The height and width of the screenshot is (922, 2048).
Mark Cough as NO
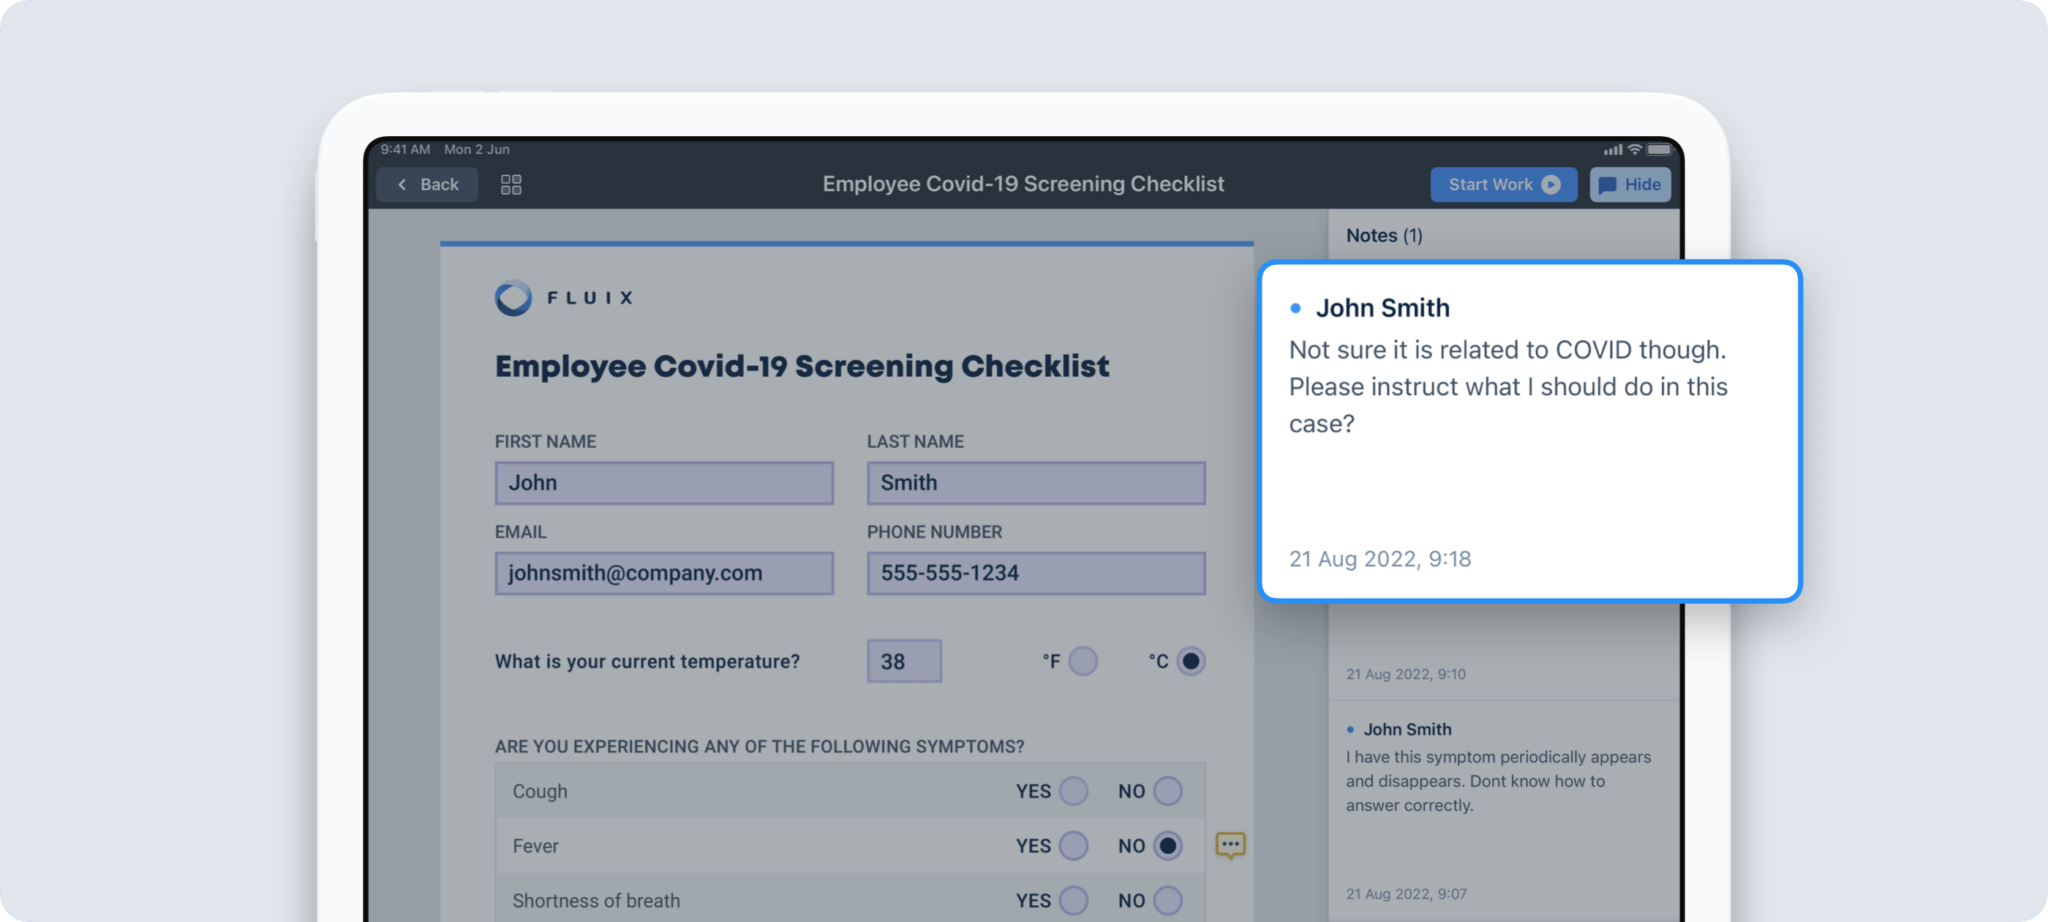[x=1167, y=791]
